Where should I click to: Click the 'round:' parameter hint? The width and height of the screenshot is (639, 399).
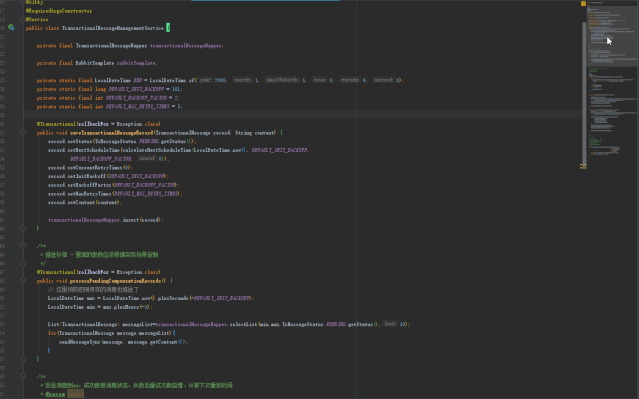tap(147, 158)
